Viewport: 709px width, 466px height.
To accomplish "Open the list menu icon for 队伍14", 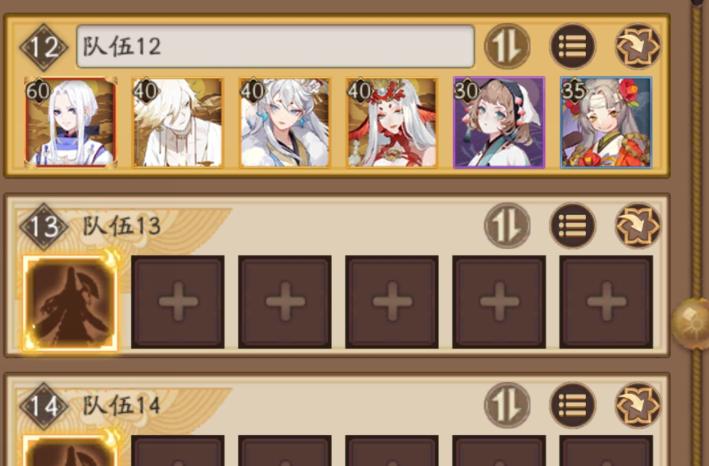I will coord(572,405).
